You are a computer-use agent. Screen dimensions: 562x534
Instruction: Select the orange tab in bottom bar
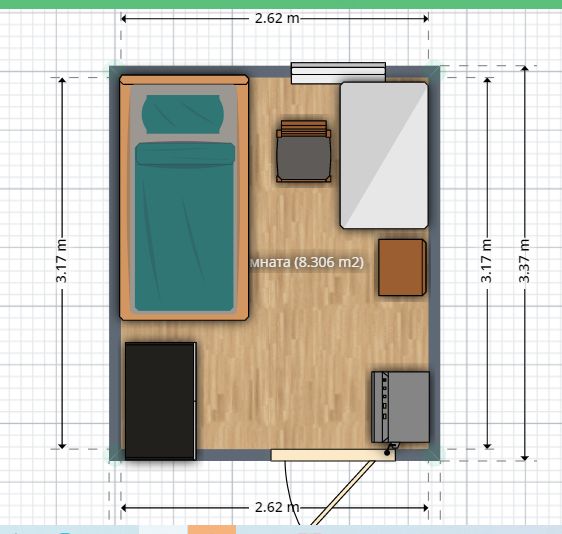pyautogui.click(x=212, y=530)
